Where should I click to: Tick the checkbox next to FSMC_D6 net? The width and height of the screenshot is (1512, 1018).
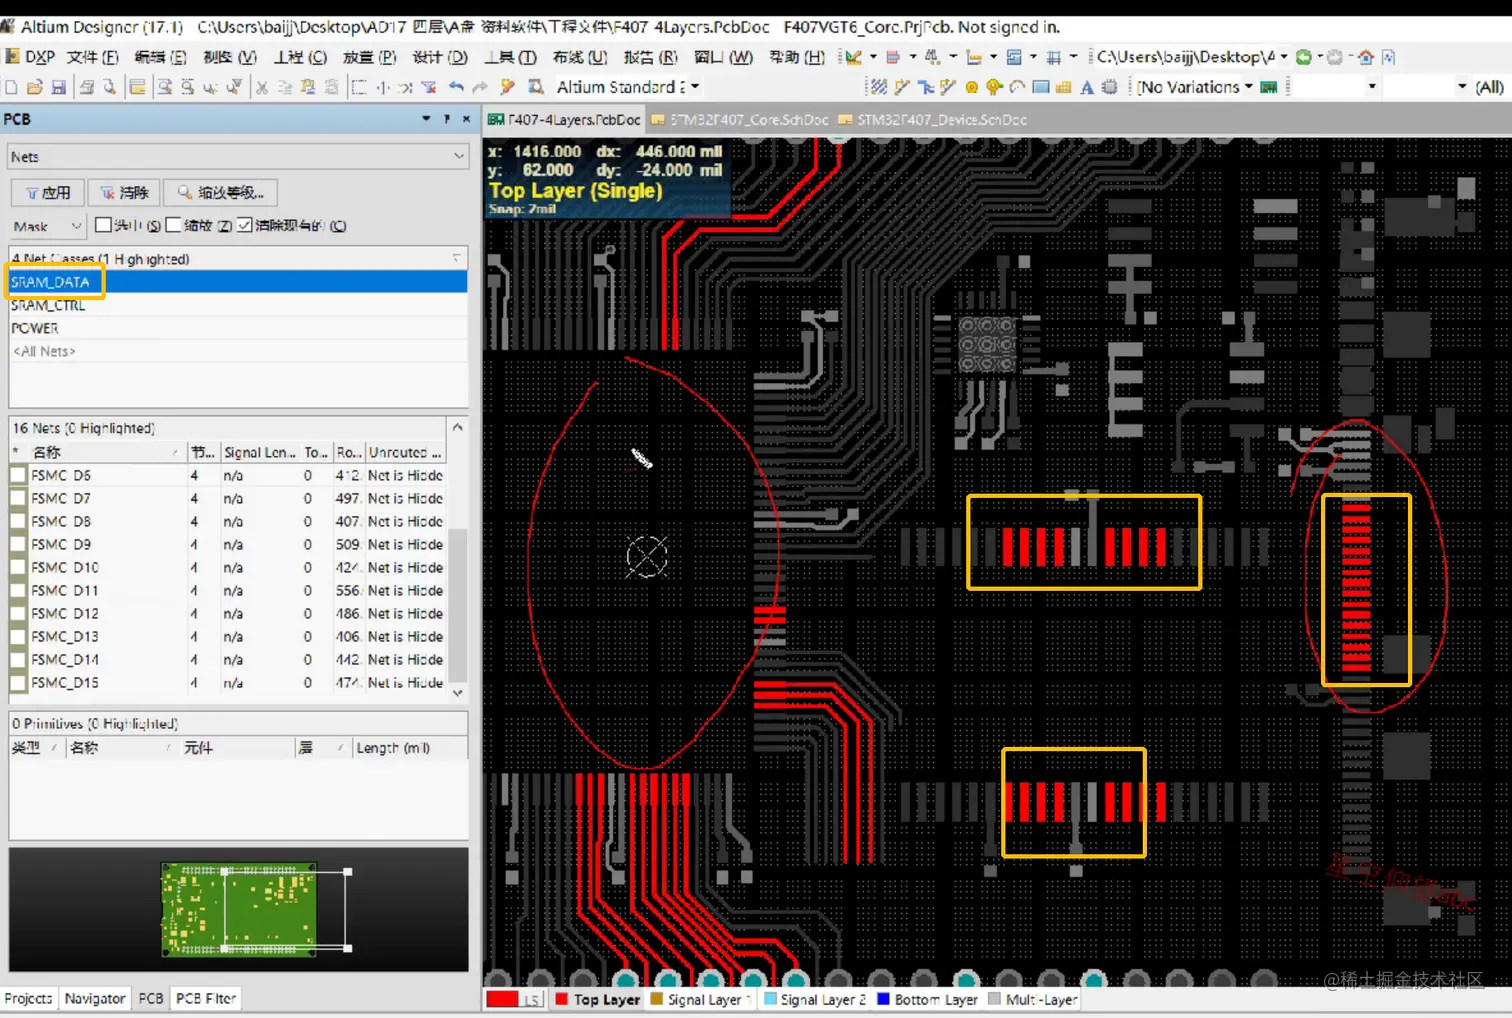(18, 475)
